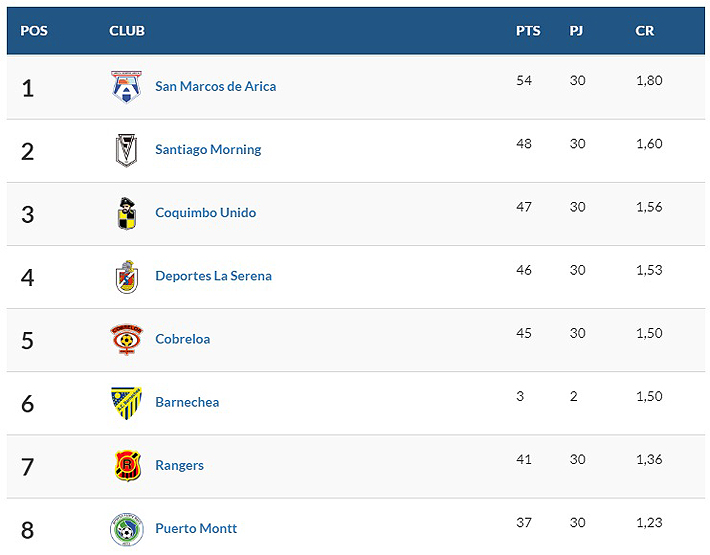The image size is (710, 555).
Task: Click the Puerto Montt round crest
Action: tap(127, 528)
